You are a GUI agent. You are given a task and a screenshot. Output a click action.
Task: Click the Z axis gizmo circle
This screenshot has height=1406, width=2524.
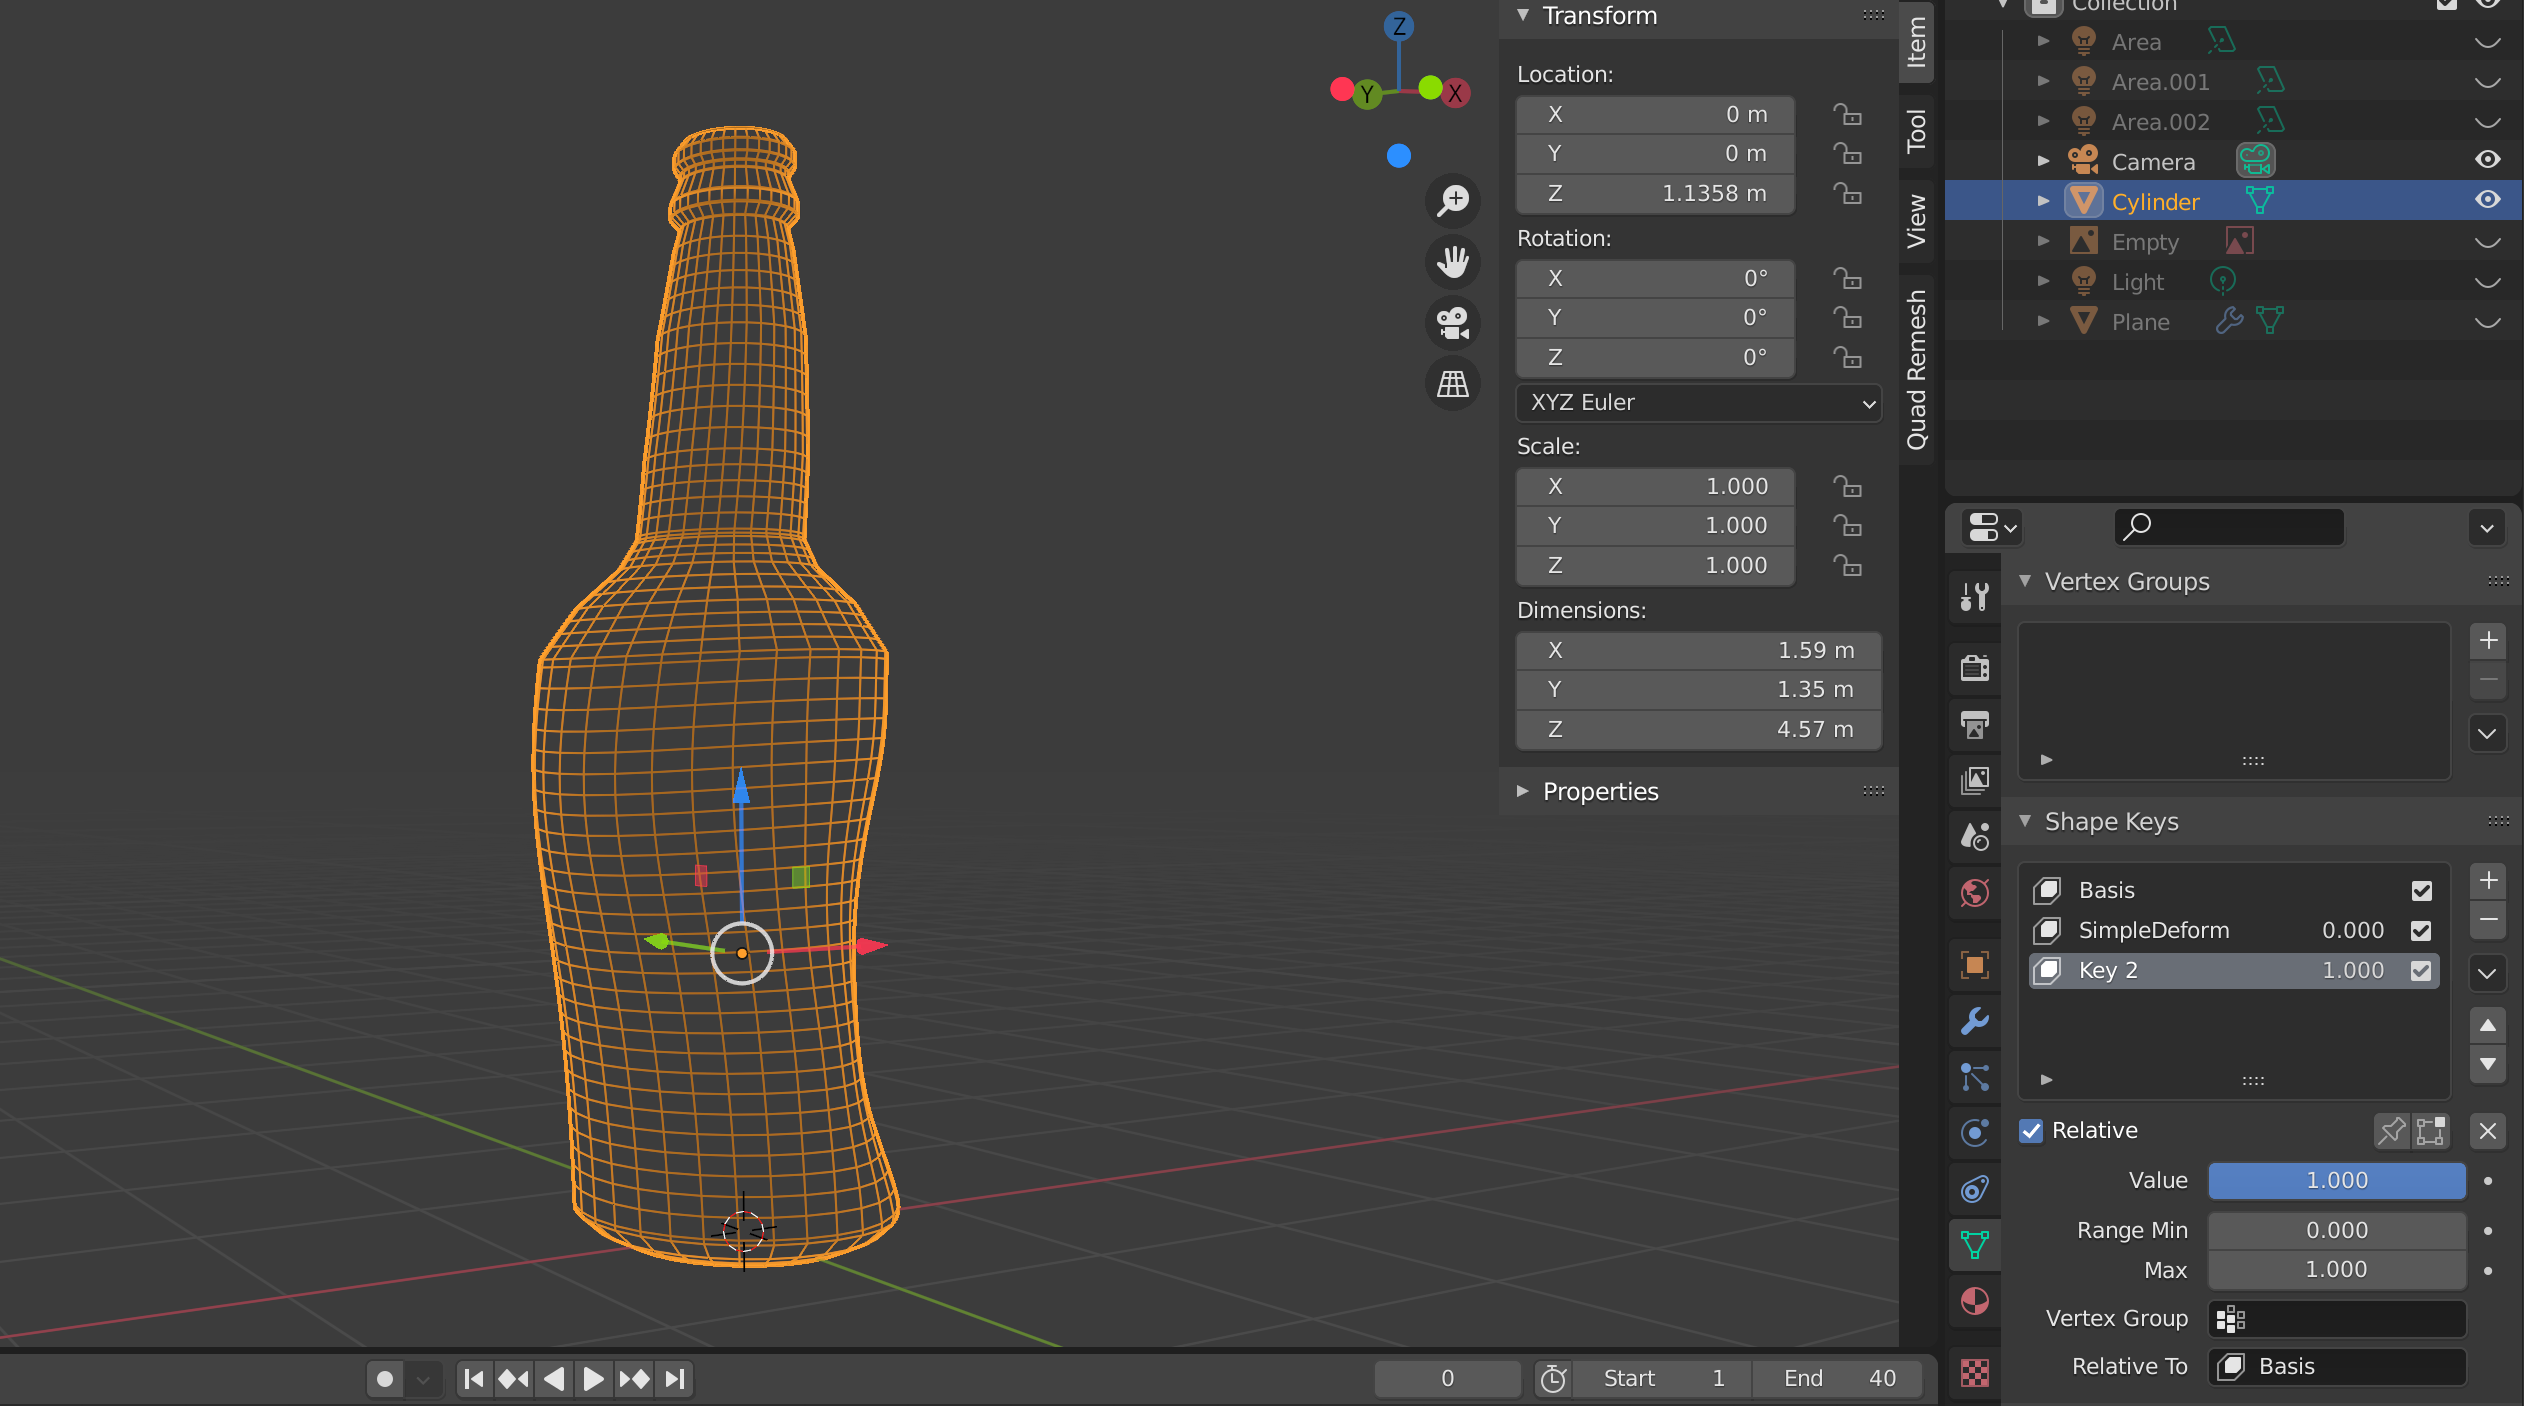pos(1399,26)
